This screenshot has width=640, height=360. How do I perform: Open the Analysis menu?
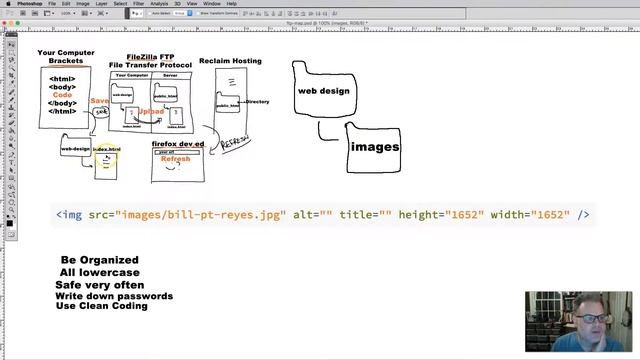coord(159,3)
